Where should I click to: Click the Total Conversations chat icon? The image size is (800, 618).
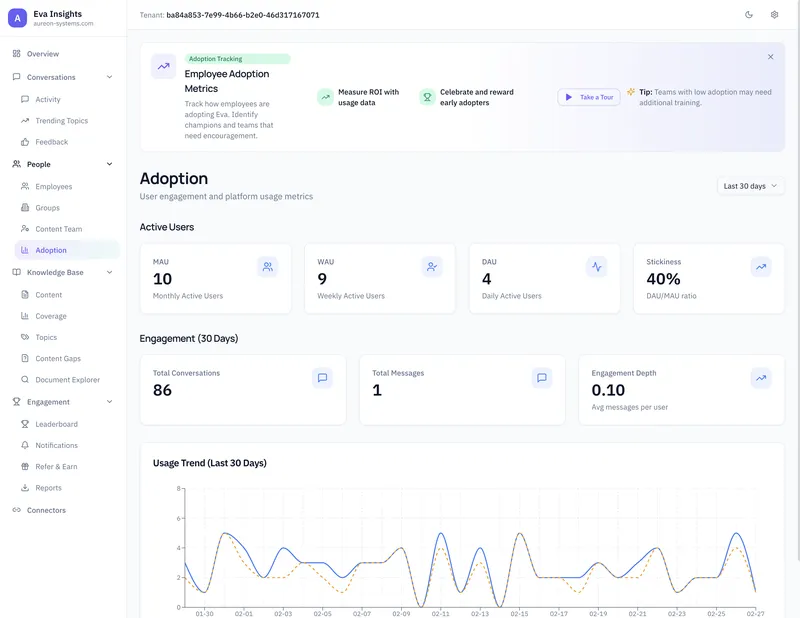[322, 378]
